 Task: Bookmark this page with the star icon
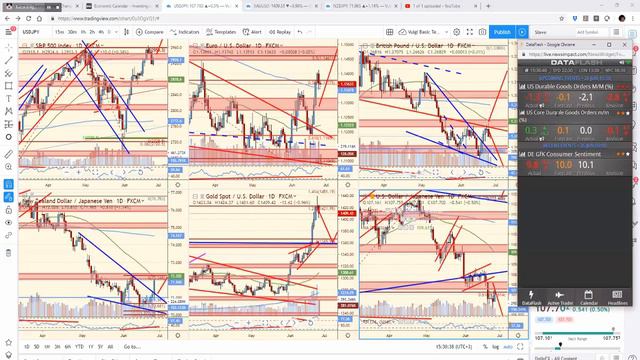[562, 18]
